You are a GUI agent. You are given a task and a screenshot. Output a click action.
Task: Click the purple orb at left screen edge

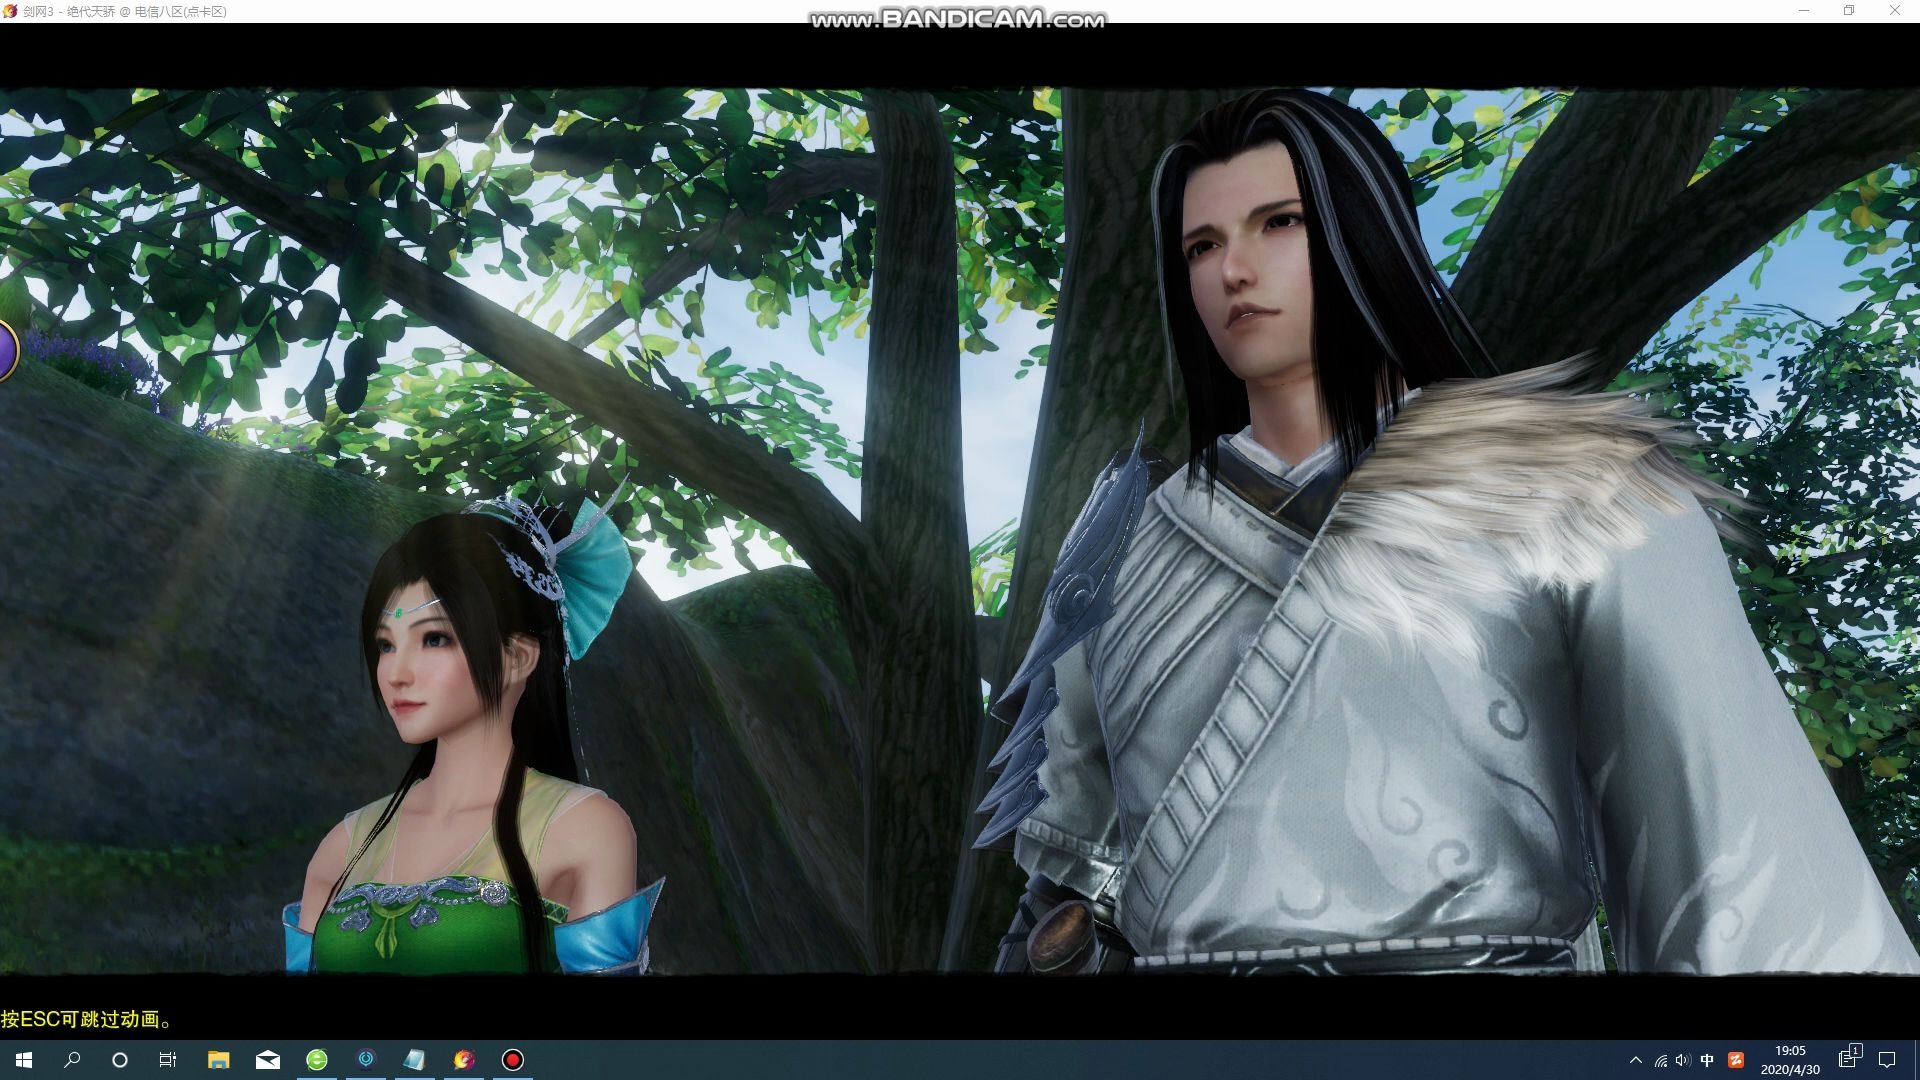pos(5,350)
